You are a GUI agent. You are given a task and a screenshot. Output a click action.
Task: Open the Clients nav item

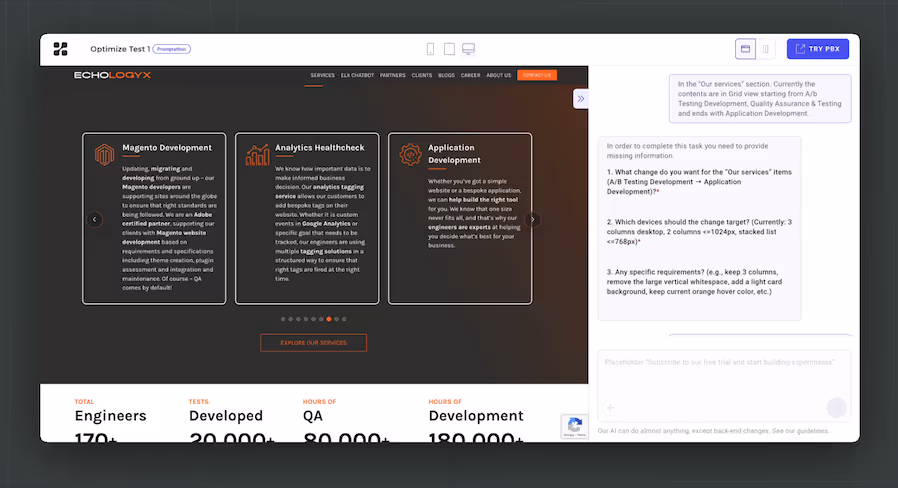pyautogui.click(x=422, y=75)
